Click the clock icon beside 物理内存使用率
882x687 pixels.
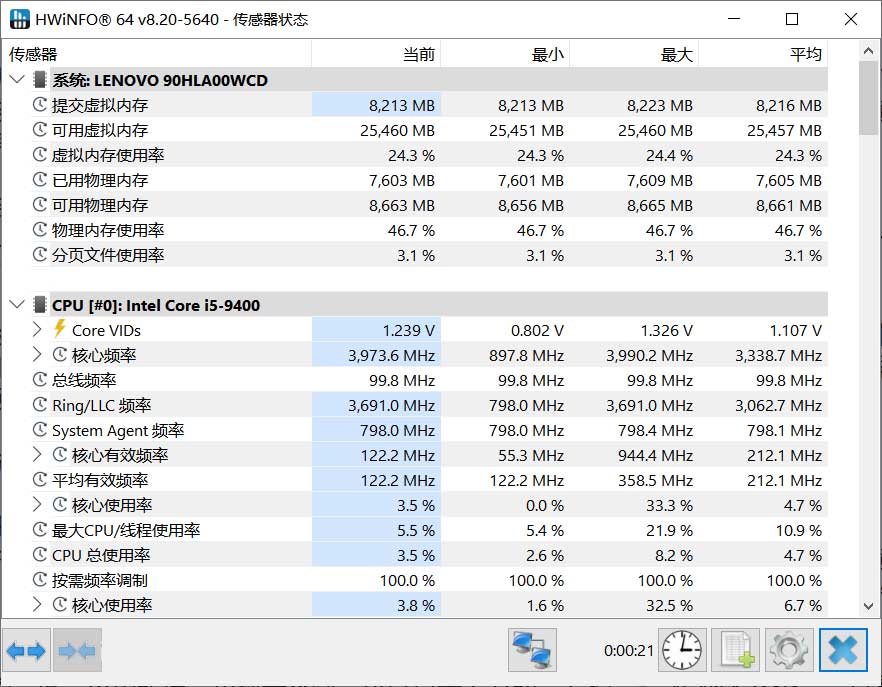(x=39, y=230)
